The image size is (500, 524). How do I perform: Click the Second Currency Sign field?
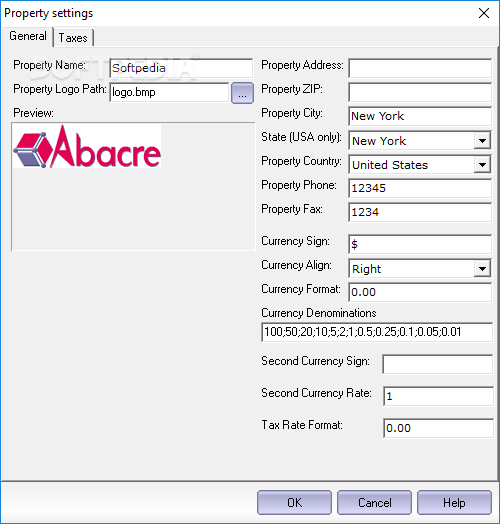point(438,364)
